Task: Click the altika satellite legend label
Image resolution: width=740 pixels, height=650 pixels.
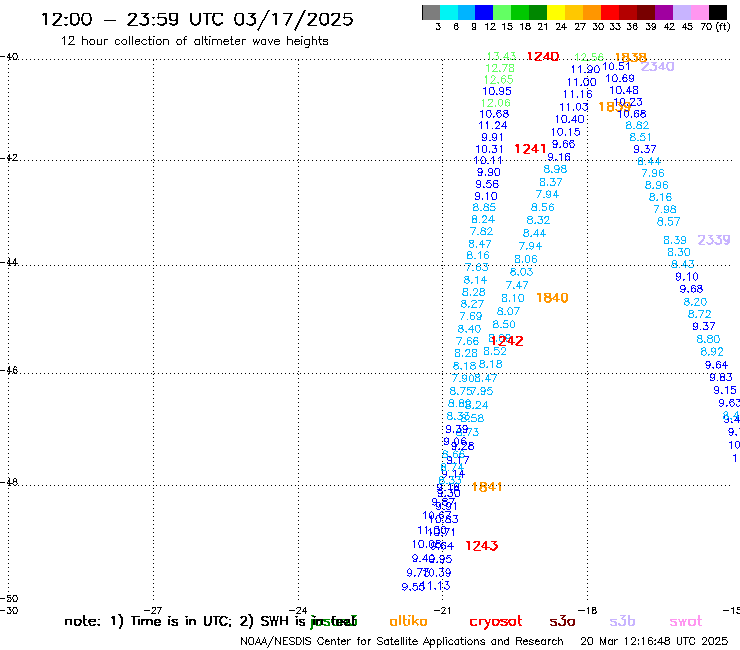Action: pos(408,621)
